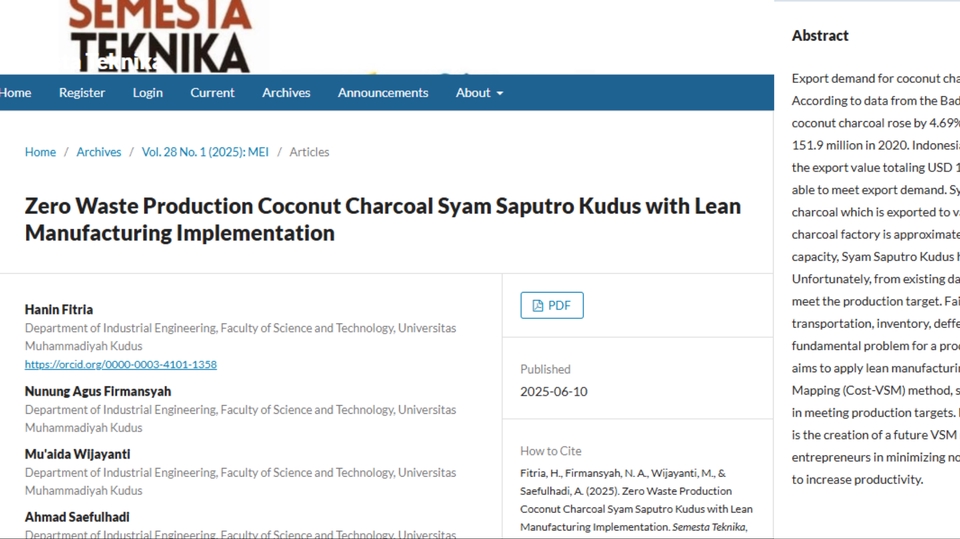Click the Semesta Teknika journal logo
This screenshot has width=960, height=539.
tap(160, 36)
